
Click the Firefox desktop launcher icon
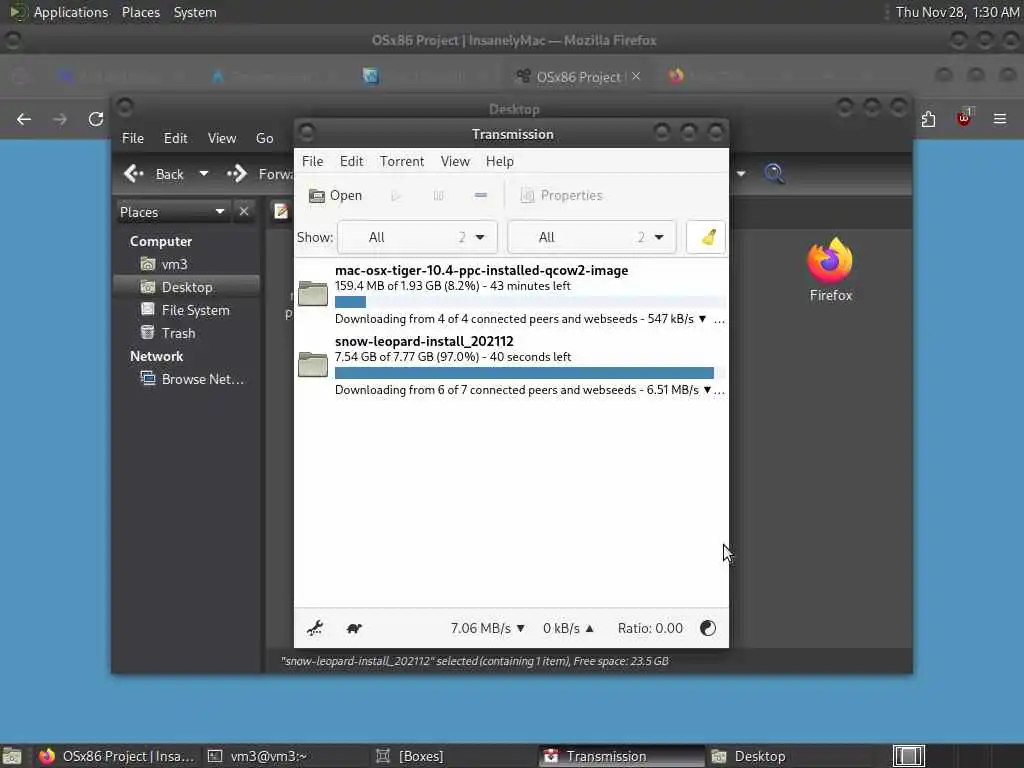point(831,270)
